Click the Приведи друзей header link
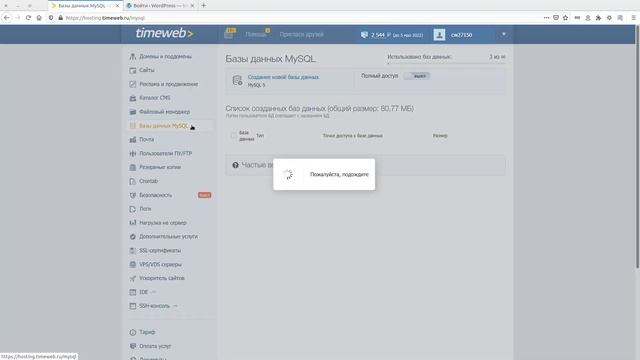The height and width of the screenshot is (360, 640). click(302, 35)
